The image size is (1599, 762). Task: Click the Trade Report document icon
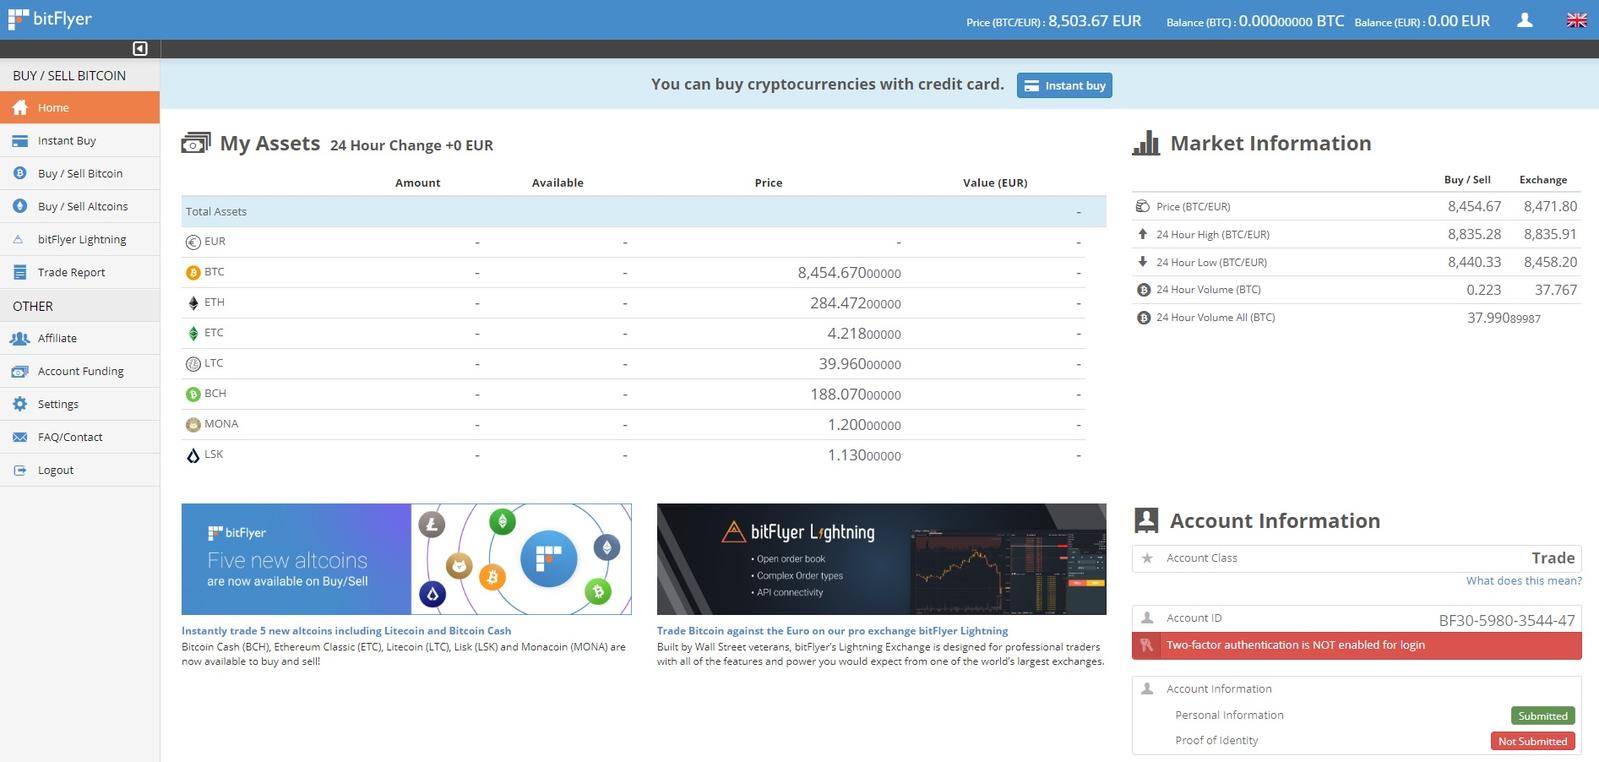click(x=20, y=272)
